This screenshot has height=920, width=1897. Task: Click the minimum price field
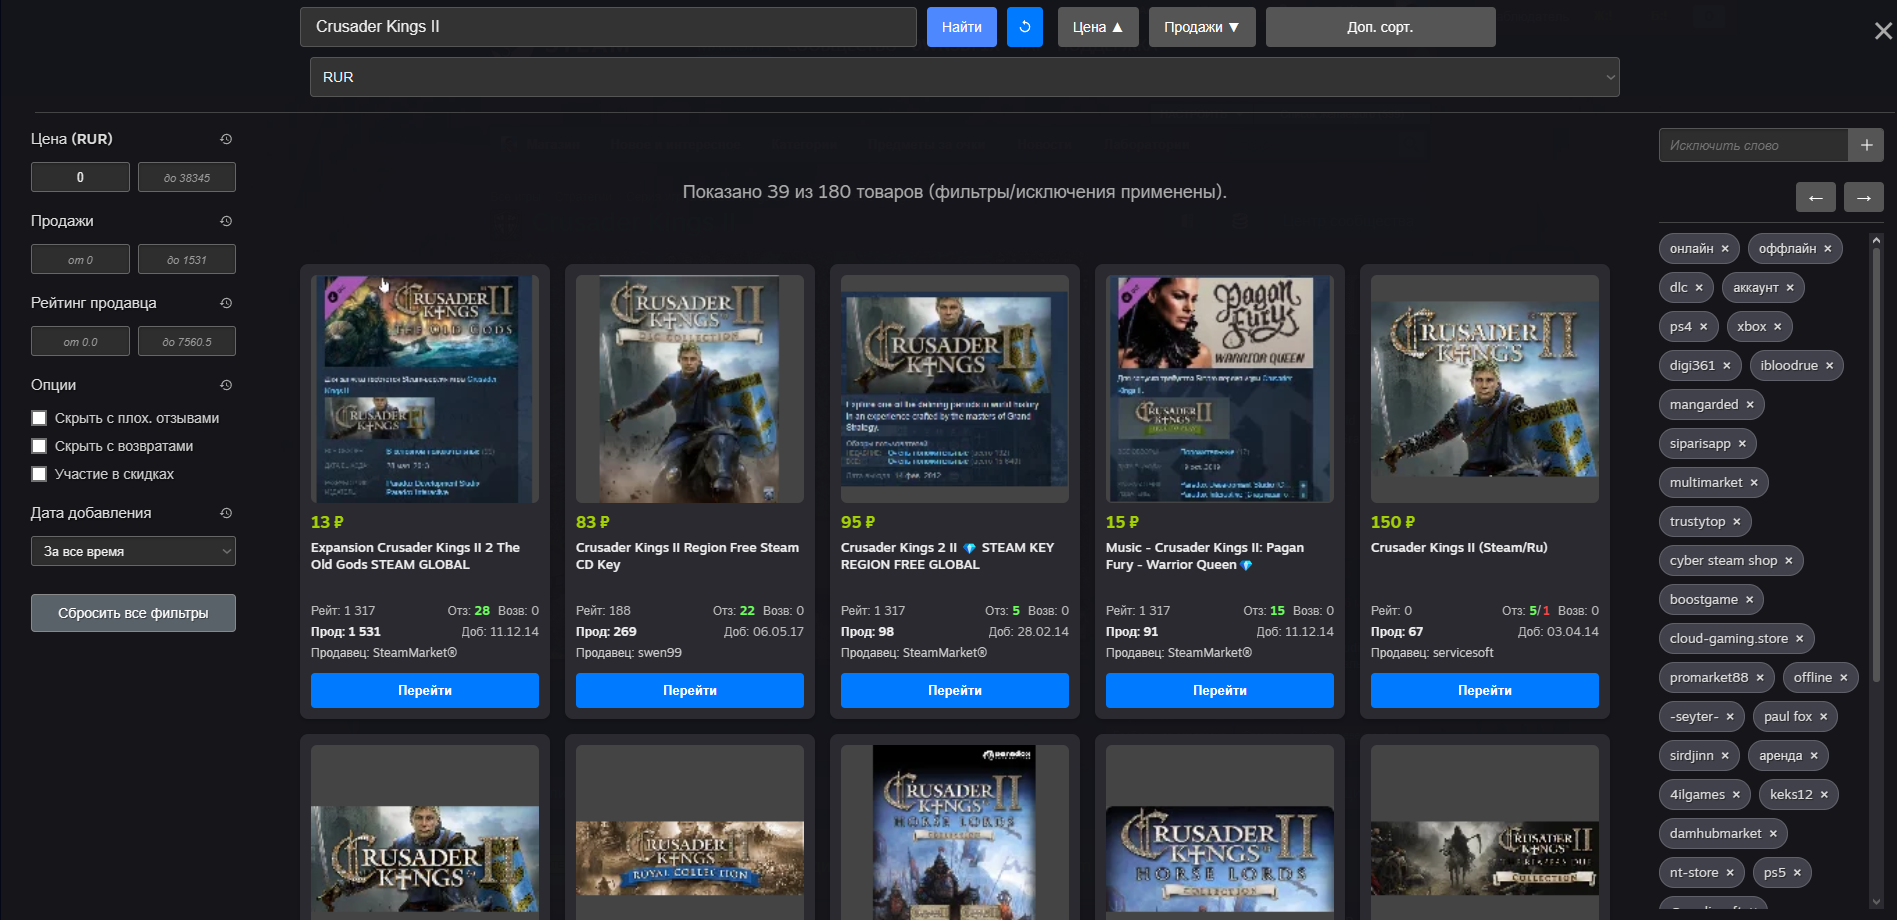click(80, 177)
